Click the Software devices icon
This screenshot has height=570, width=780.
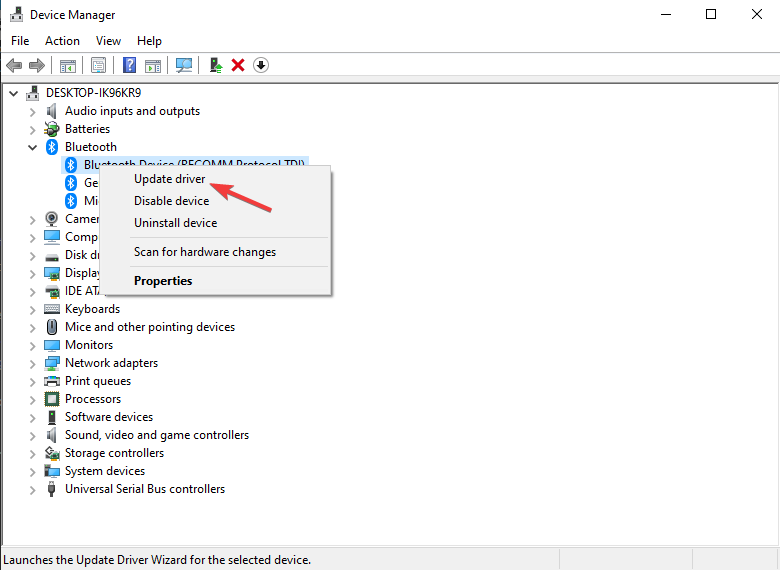point(52,417)
